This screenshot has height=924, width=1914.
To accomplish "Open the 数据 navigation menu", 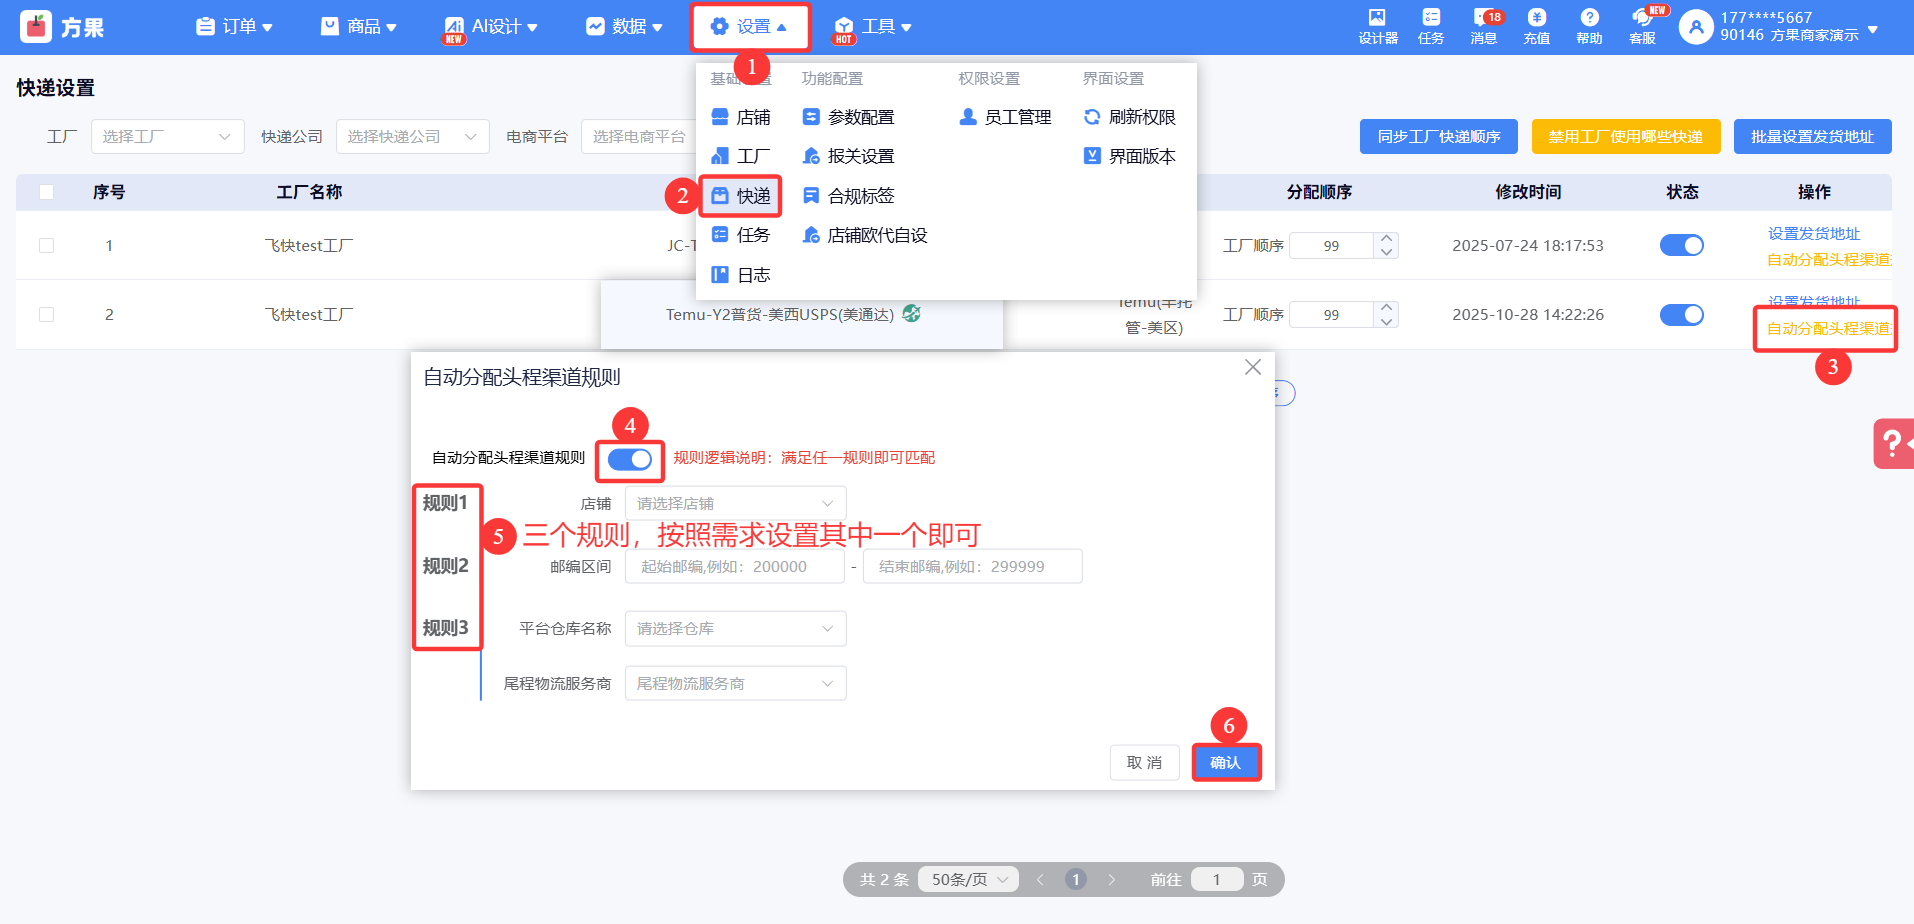I will (x=624, y=27).
